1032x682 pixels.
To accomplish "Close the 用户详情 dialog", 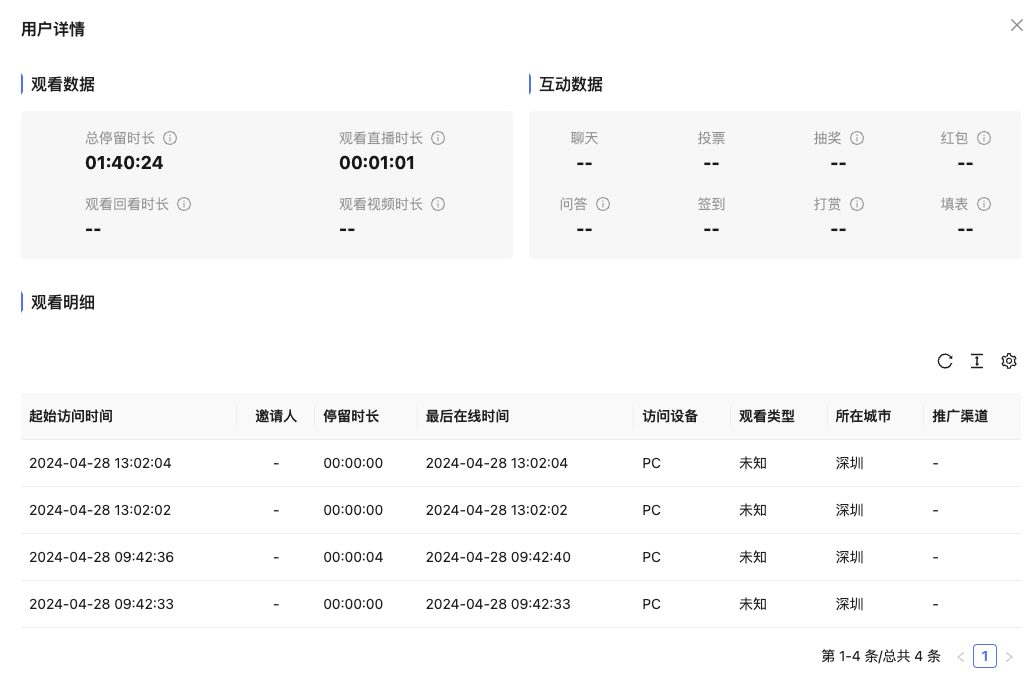I will (1017, 25).
